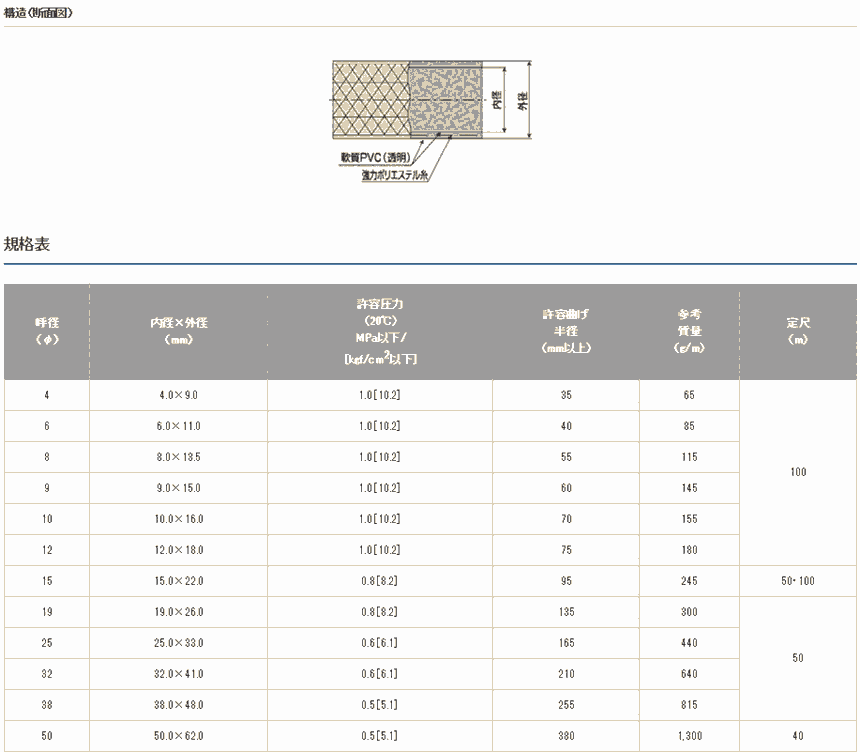860x752 pixels.
Task: Click the 50・100 standard length cell
Action: [797, 582]
